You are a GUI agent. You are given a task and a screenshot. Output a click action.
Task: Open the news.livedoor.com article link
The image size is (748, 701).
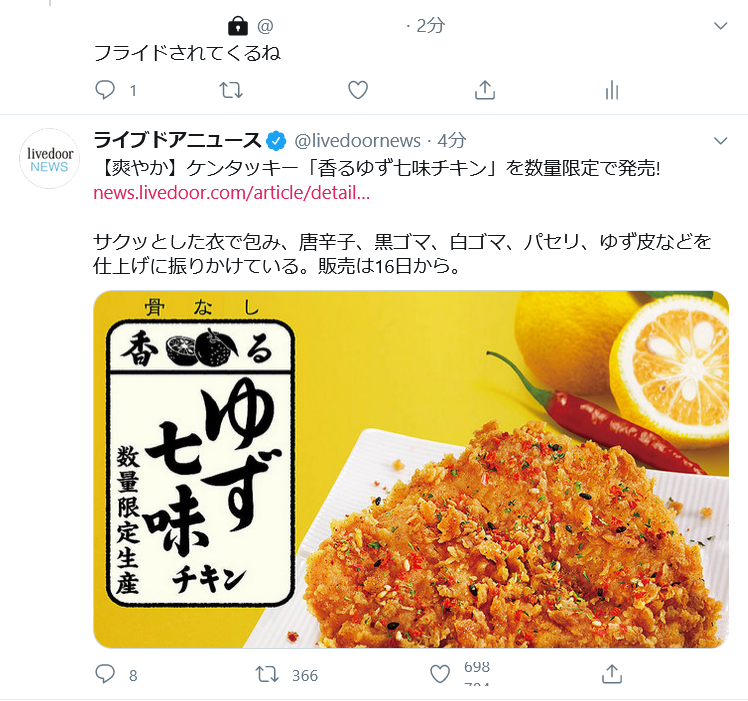tap(231, 193)
